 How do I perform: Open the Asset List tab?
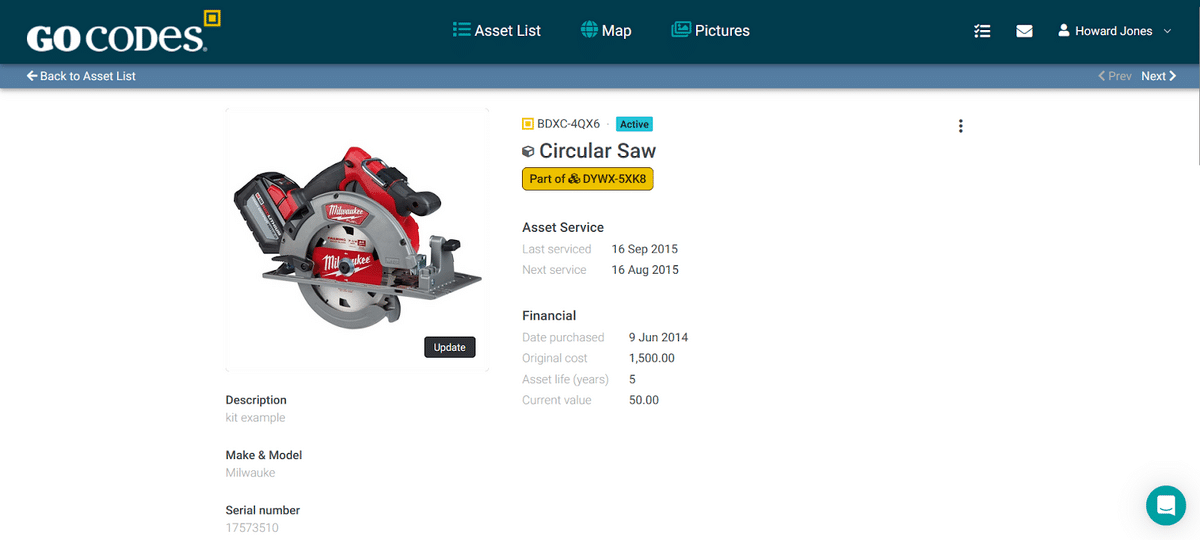(x=497, y=30)
